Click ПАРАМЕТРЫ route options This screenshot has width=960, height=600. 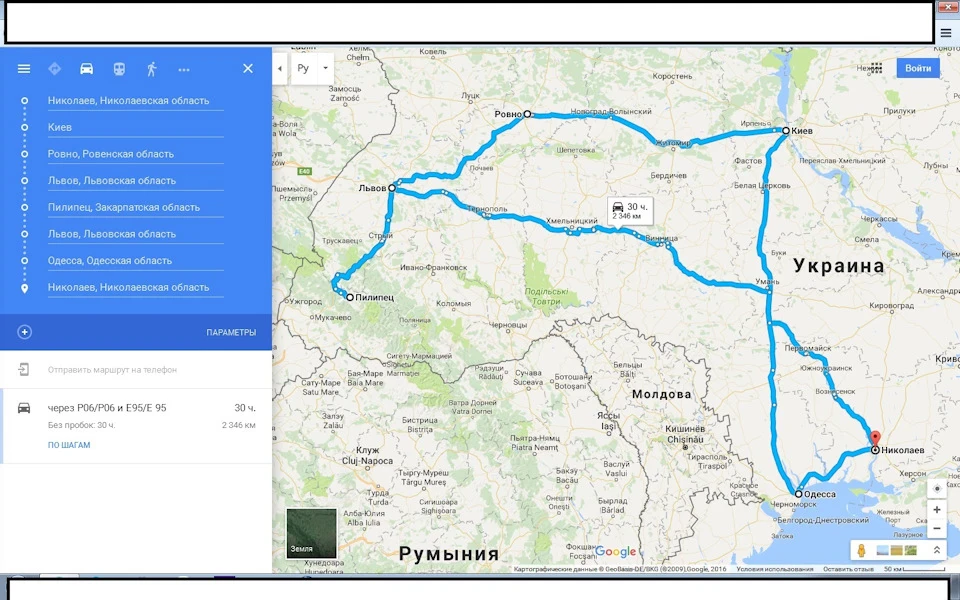tap(231, 332)
